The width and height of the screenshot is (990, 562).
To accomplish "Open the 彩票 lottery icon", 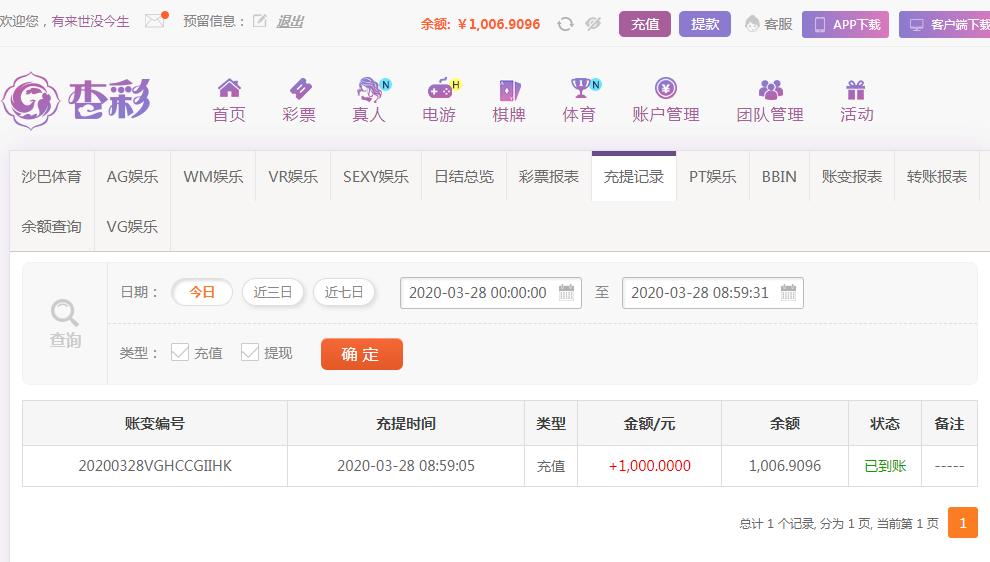I will pyautogui.click(x=300, y=88).
